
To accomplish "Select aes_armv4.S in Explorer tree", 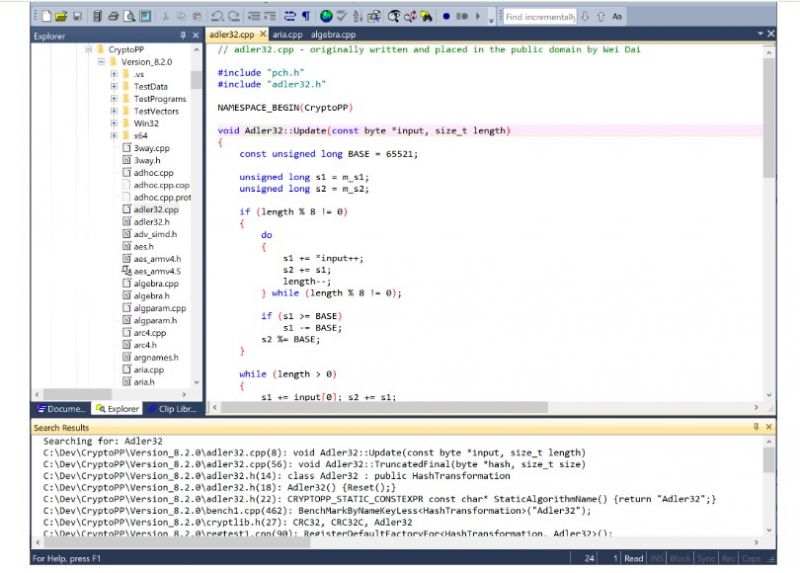I will coord(157,271).
